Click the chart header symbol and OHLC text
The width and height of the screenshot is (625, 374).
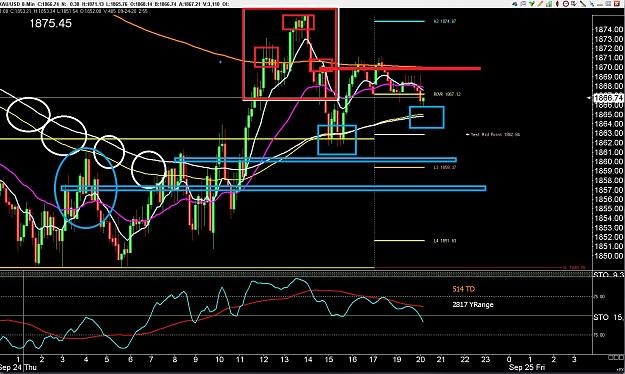[114, 4]
